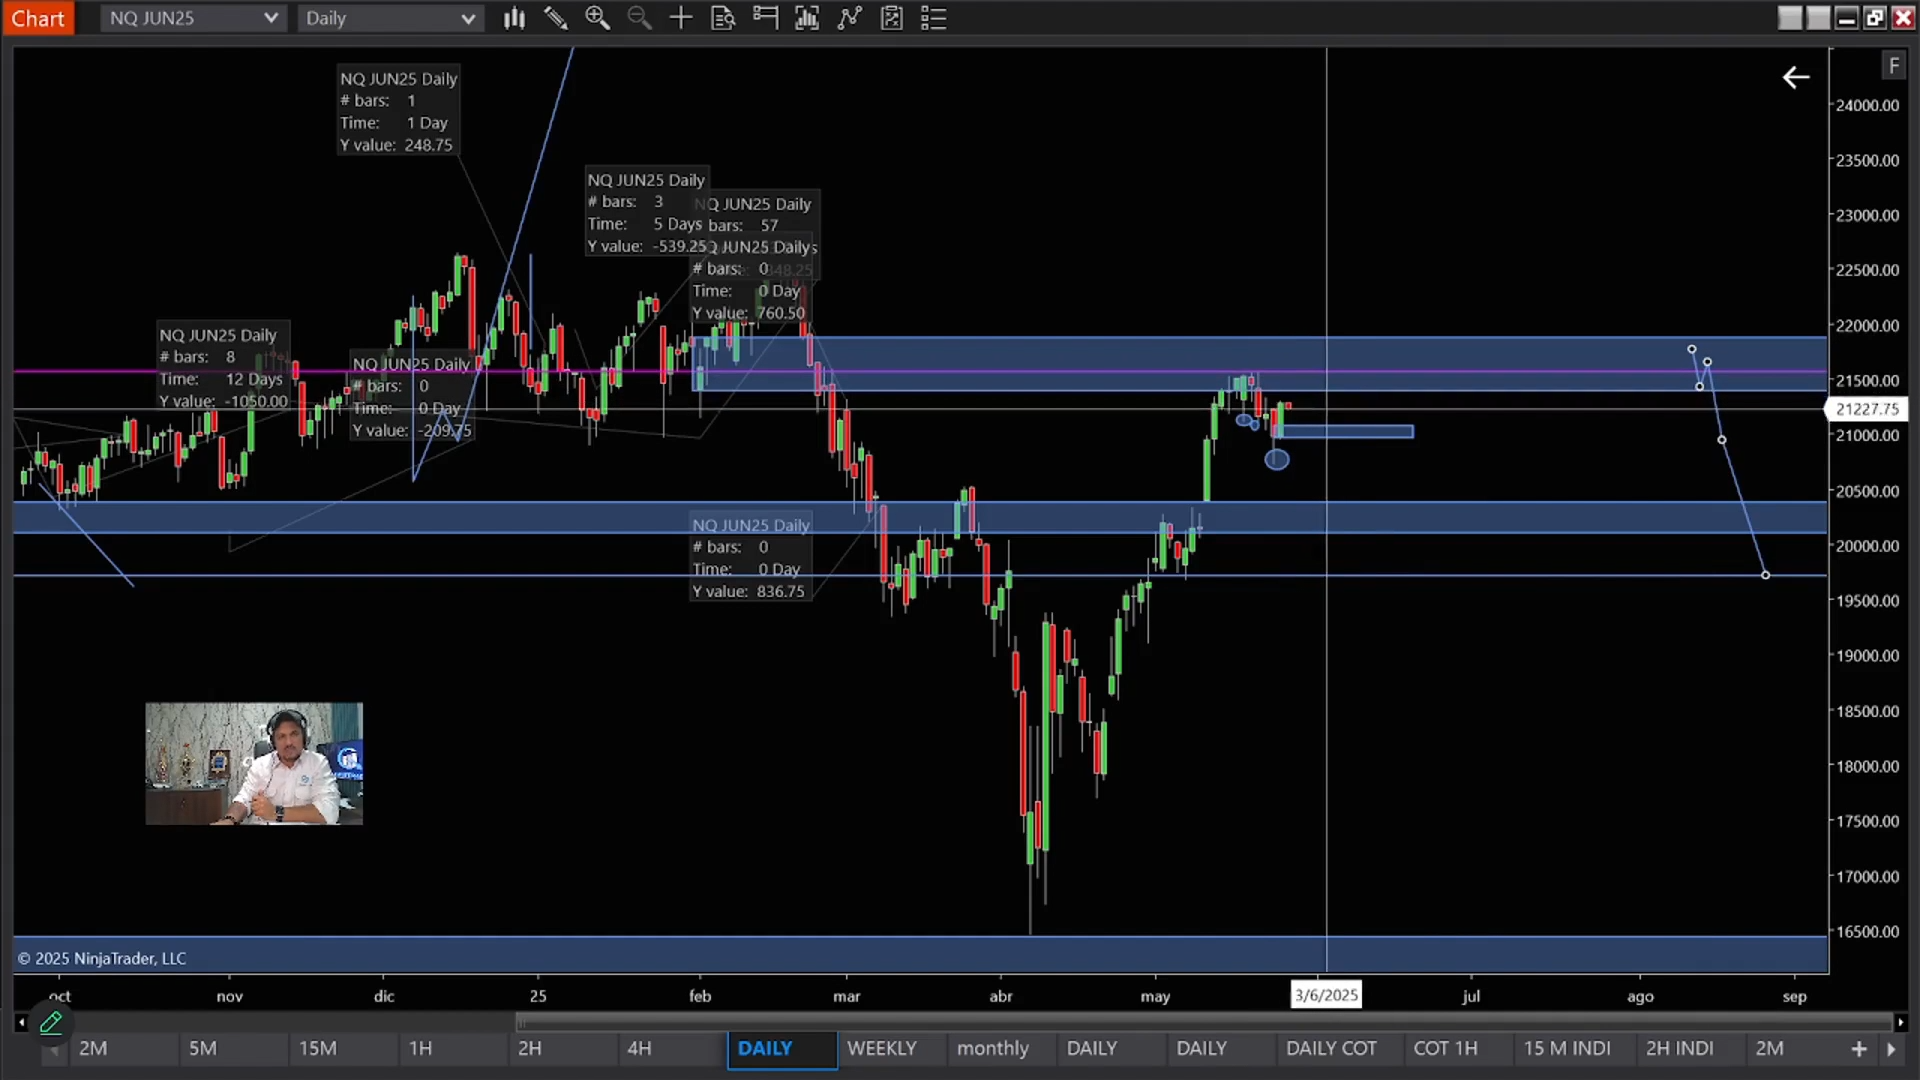This screenshot has width=1920, height=1080.
Task: Select the crosshair cursor tool
Action: 681,18
